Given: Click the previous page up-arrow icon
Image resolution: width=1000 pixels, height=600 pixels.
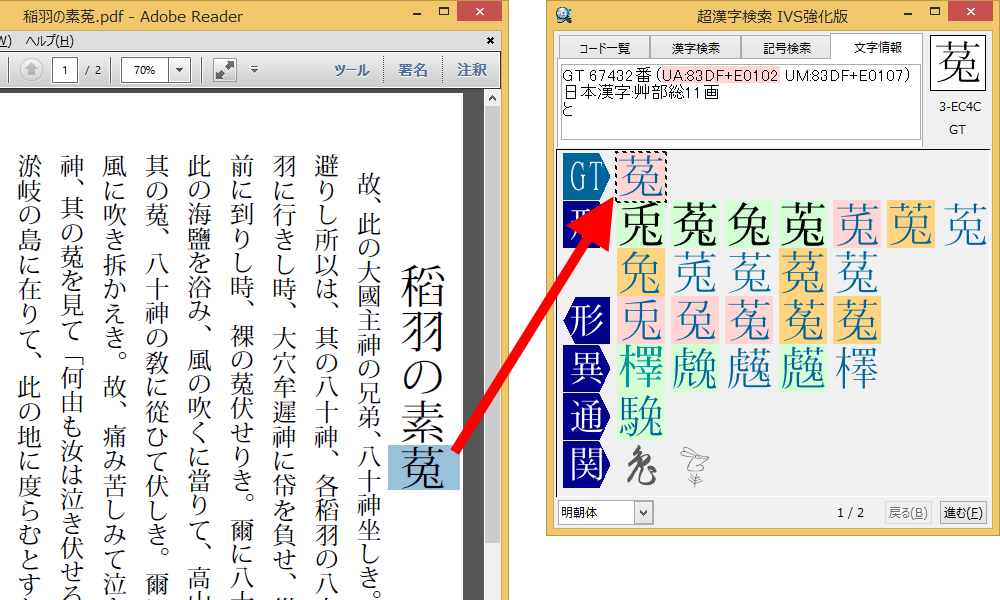Looking at the screenshot, I should (x=31, y=70).
